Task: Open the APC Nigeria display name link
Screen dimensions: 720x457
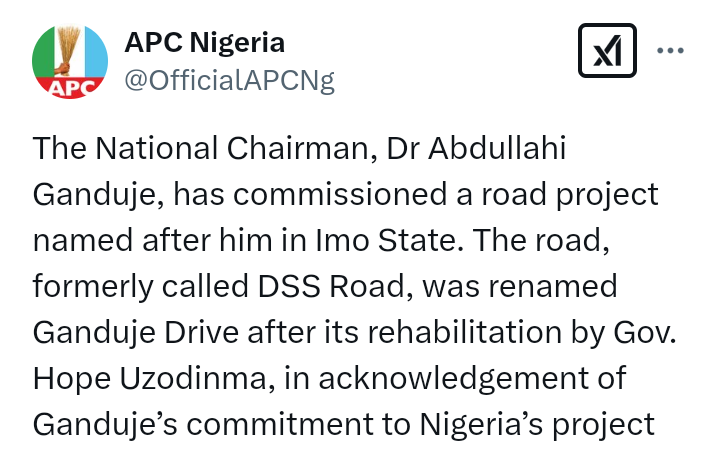Action: [204, 42]
